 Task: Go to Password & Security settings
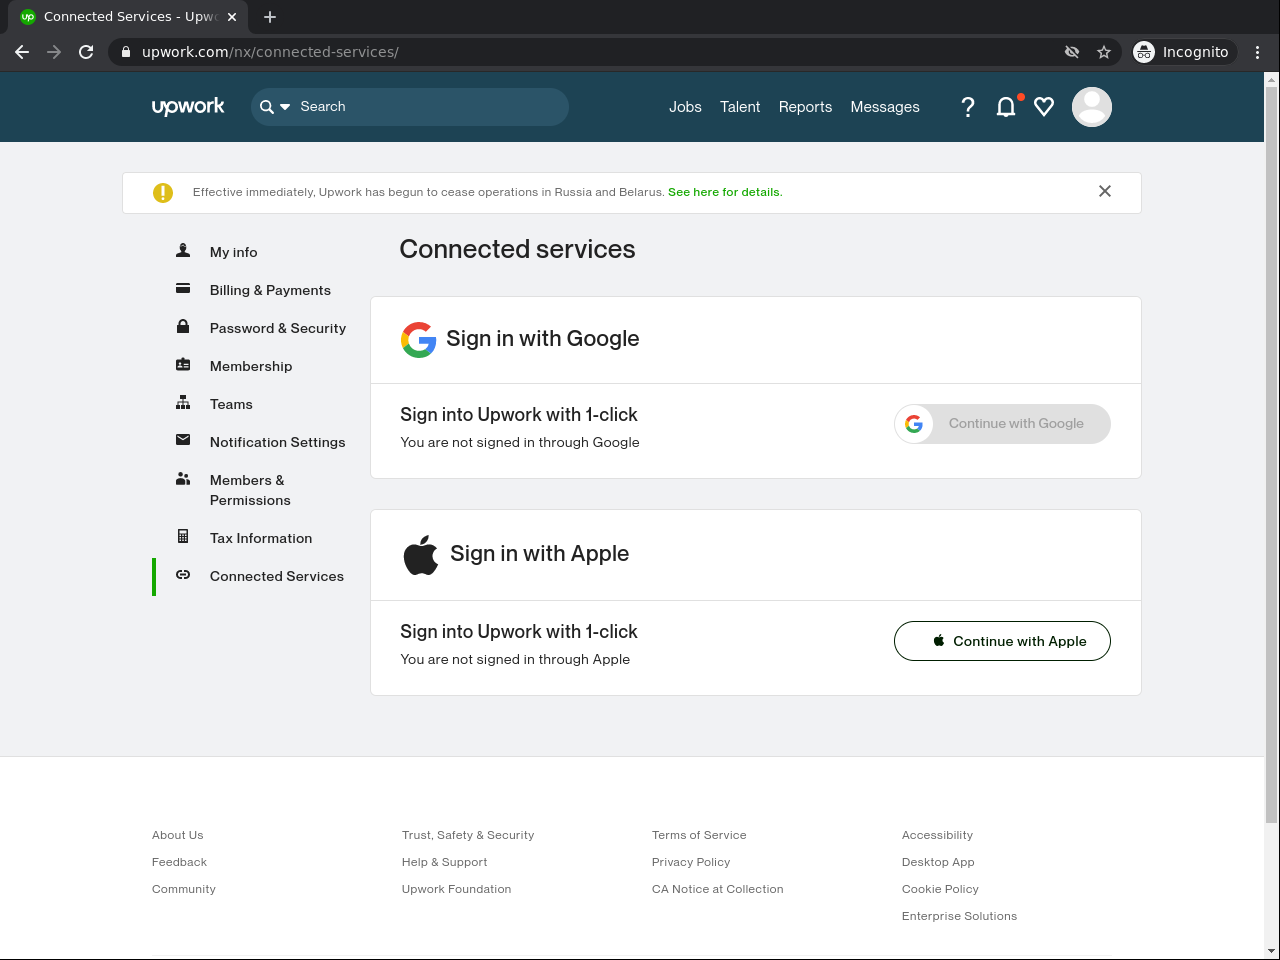pos(277,328)
